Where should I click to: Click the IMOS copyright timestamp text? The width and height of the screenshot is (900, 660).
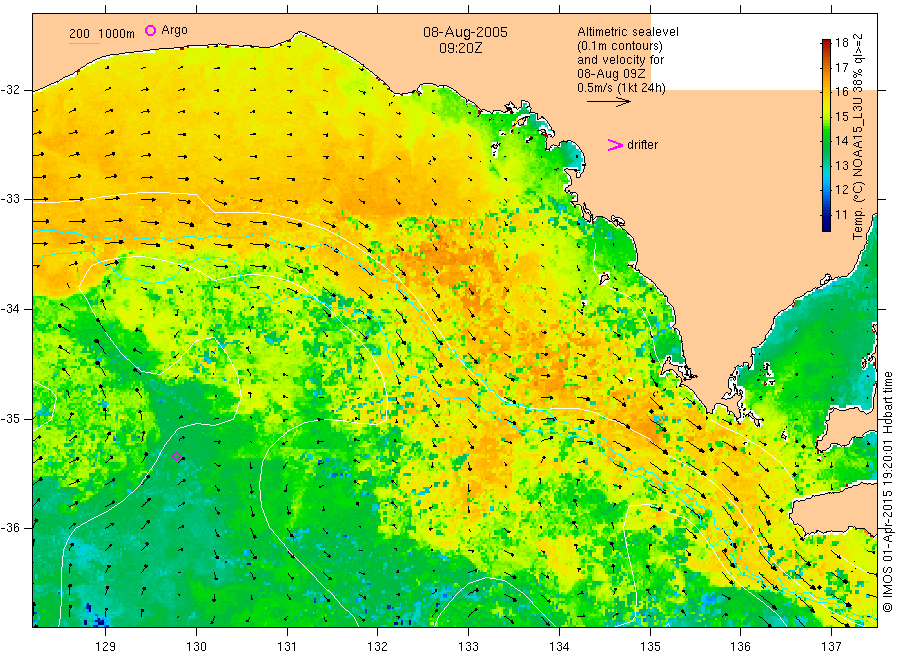pos(887,491)
